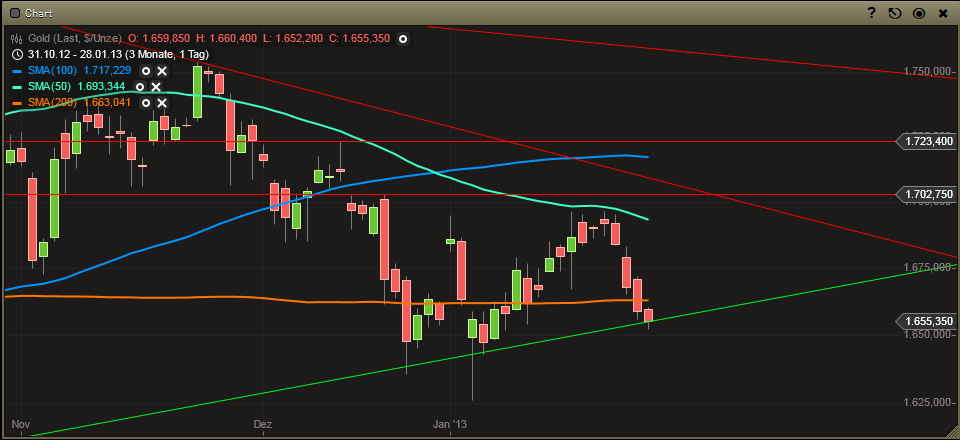
Task: Click the 1.625,000 price axis label
Action: point(928,402)
